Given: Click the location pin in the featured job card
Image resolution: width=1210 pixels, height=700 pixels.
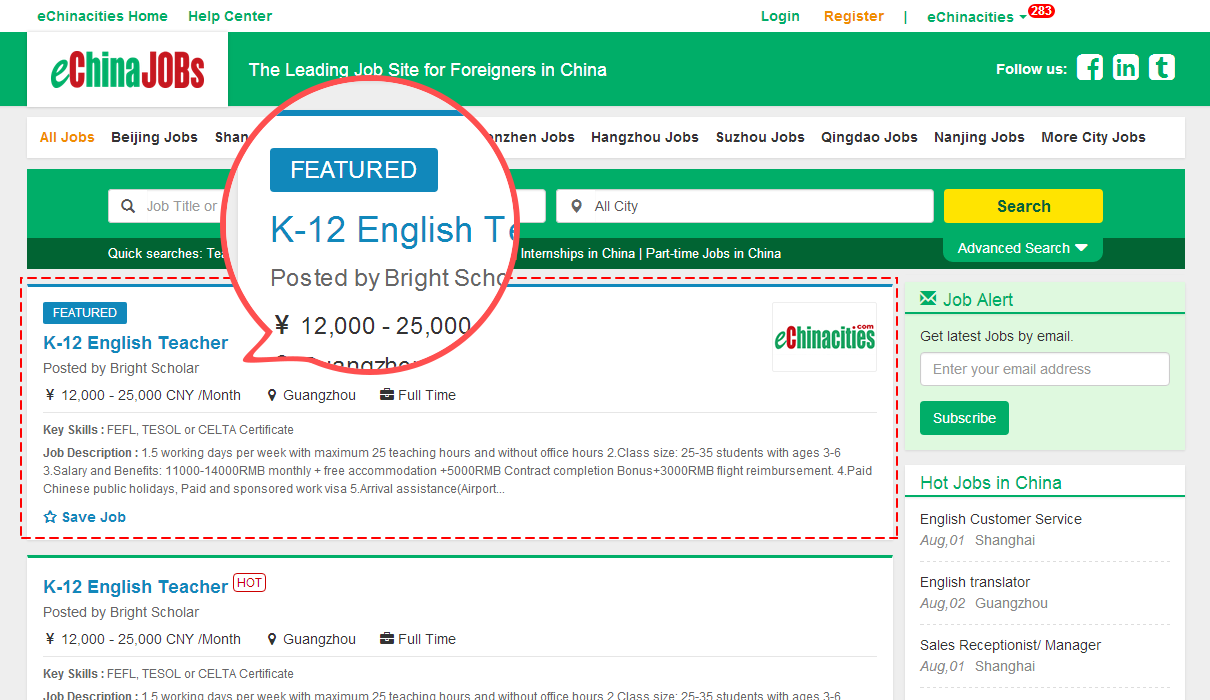Looking at the screenshot, I should [272, 395].
